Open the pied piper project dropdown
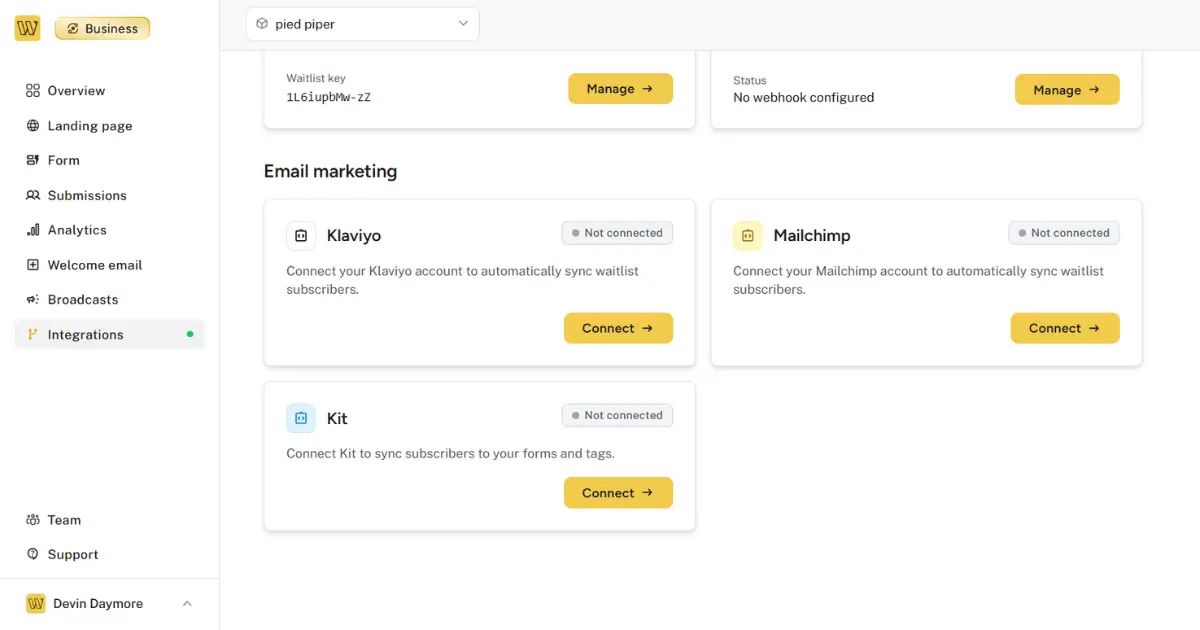Viewport: 1200px width, 630px height. (x=362, y=22)
